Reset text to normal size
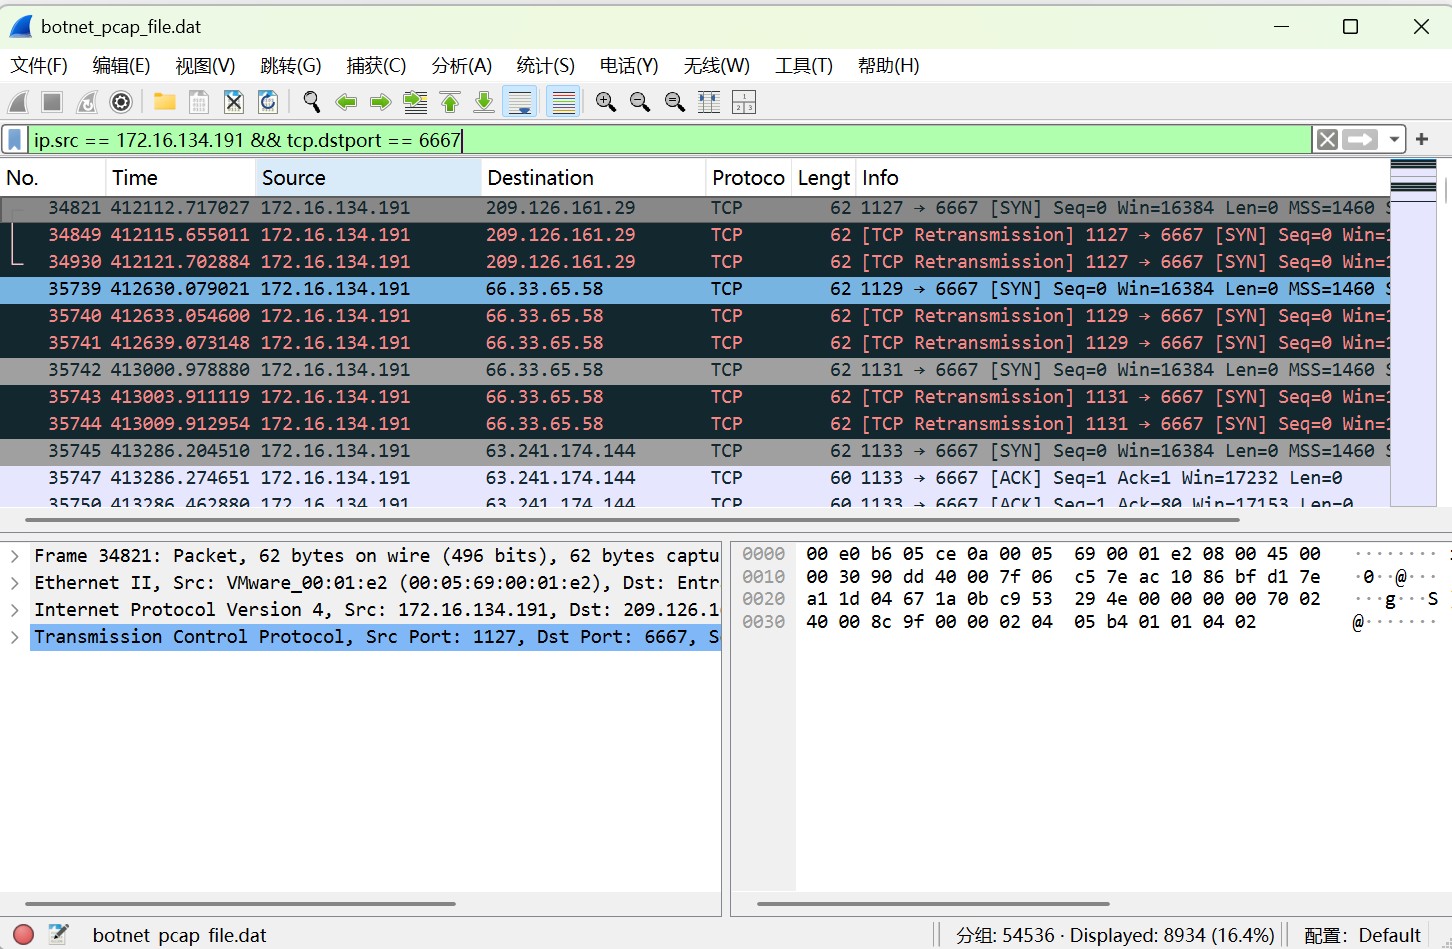The height and width of the screenshot is (949, 1452). coord(675,102)
